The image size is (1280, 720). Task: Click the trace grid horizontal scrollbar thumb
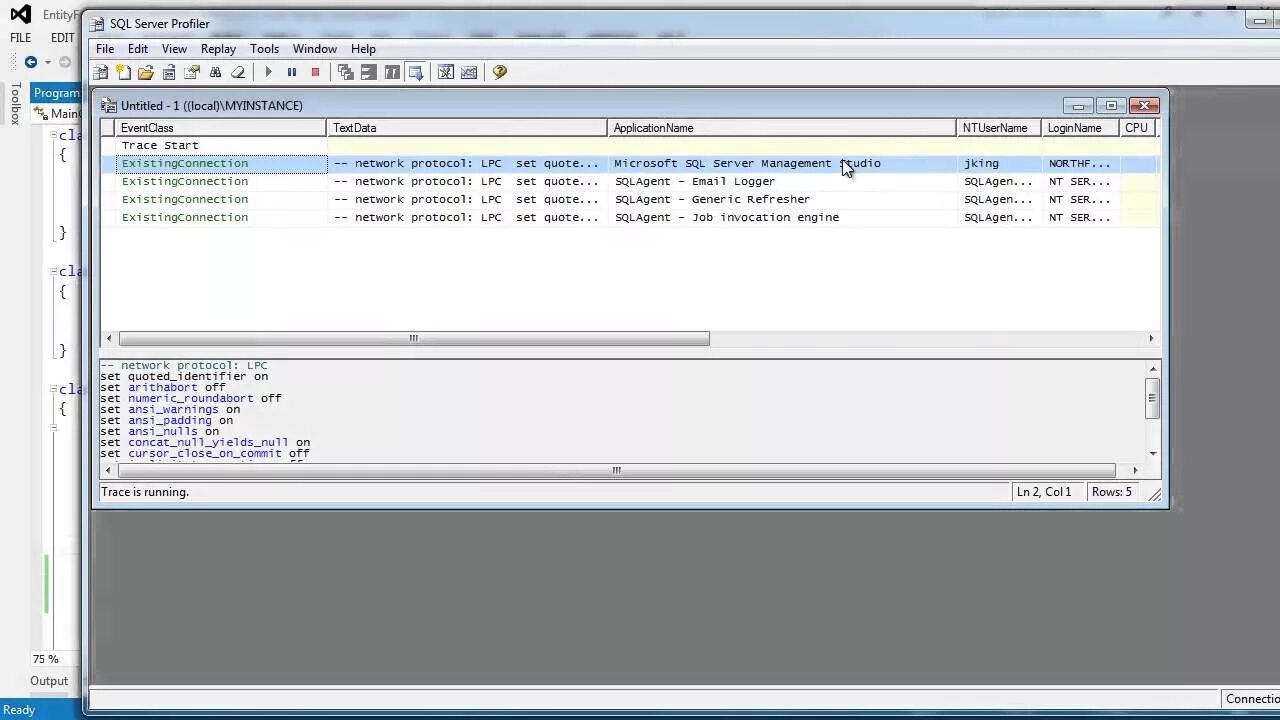tap(414, 338)
